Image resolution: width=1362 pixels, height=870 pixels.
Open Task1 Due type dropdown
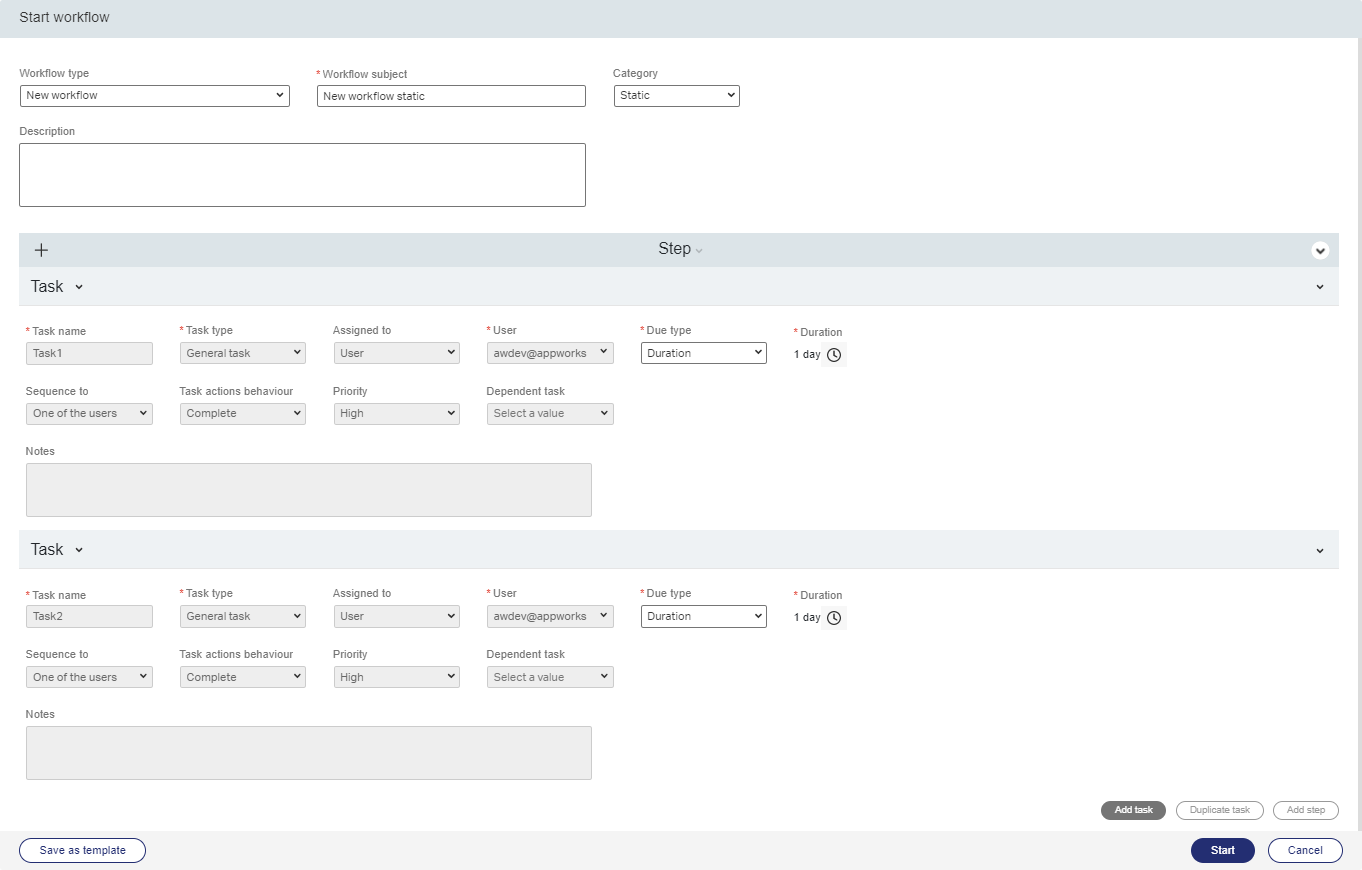pos(703,353)
